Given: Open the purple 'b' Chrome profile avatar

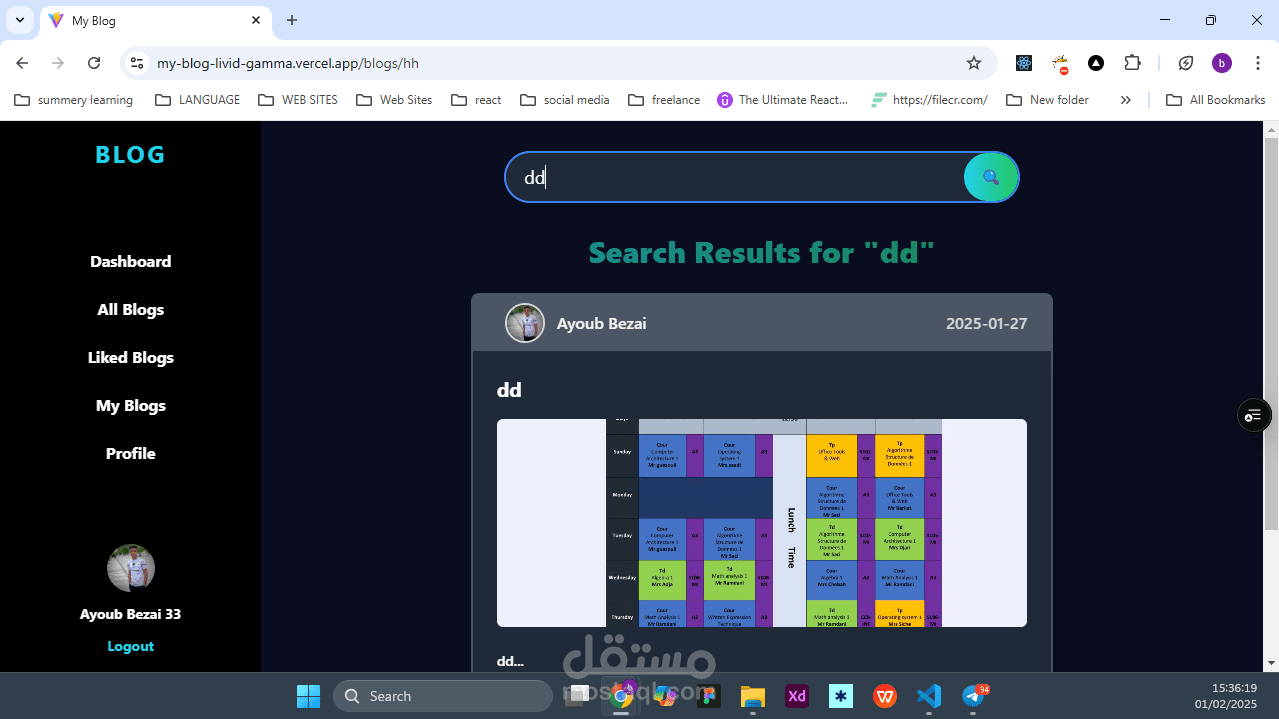Looking at the screenshot, I should [x=1222, y=63].
